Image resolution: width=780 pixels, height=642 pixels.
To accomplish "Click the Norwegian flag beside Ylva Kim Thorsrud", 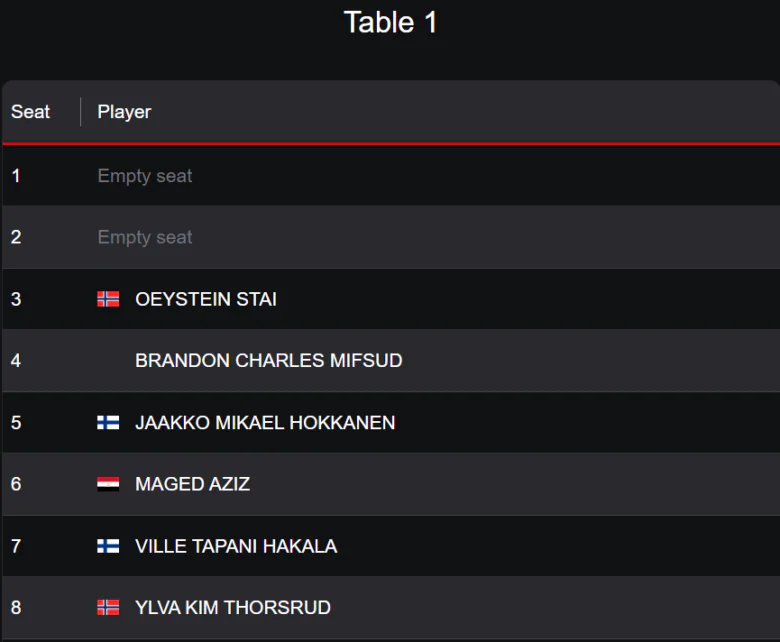I will pyautogui.click(x=108, y=607).
